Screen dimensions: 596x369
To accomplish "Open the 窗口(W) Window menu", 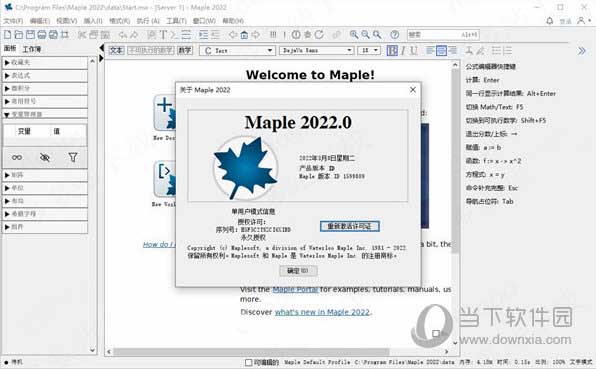I will tap(204, 21).
